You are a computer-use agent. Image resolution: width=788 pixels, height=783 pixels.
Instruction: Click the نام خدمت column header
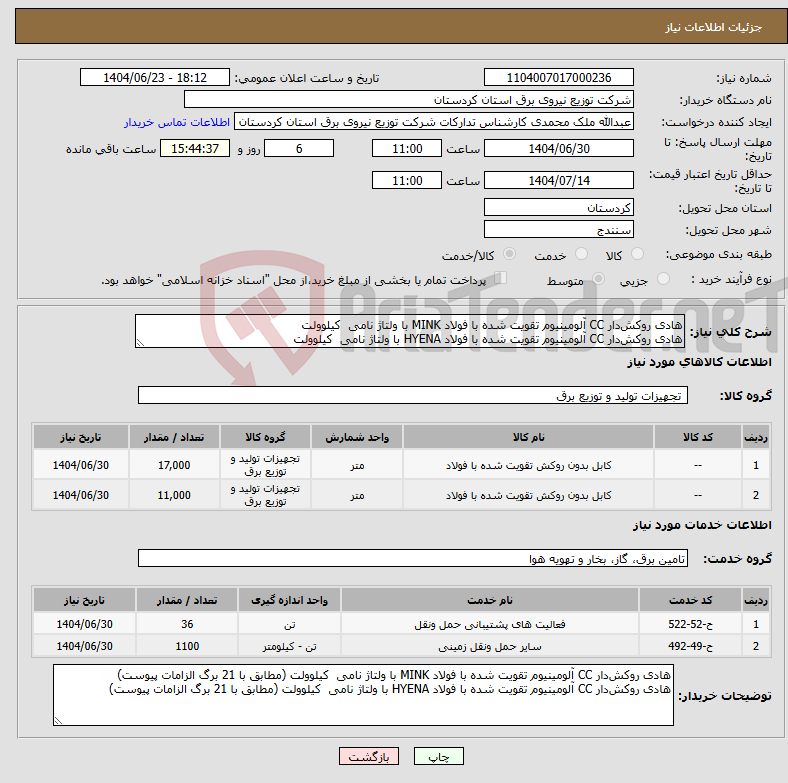489,600
